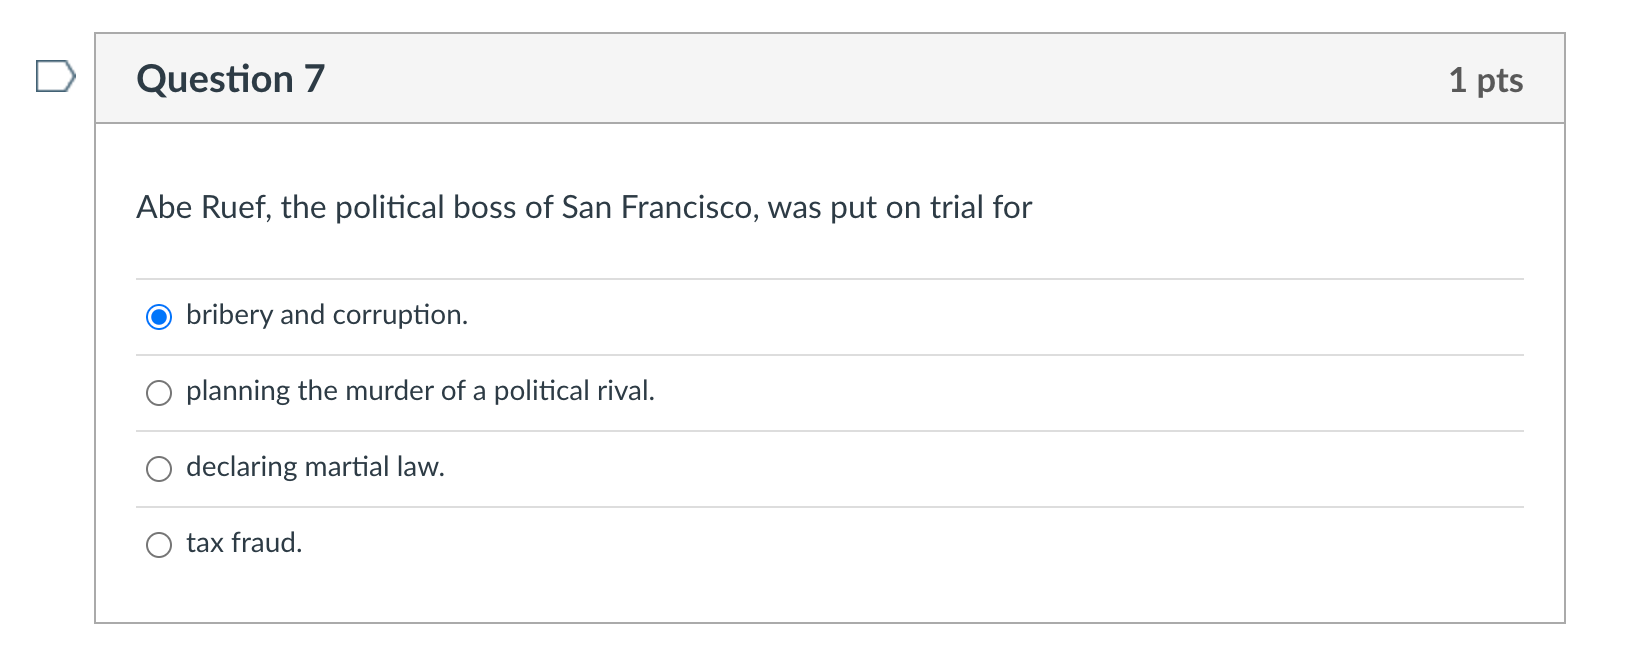Viewport: 1632px width, 656px height.
Task: Click the 'Question 7' title text
Action: [x=230, y=79]
